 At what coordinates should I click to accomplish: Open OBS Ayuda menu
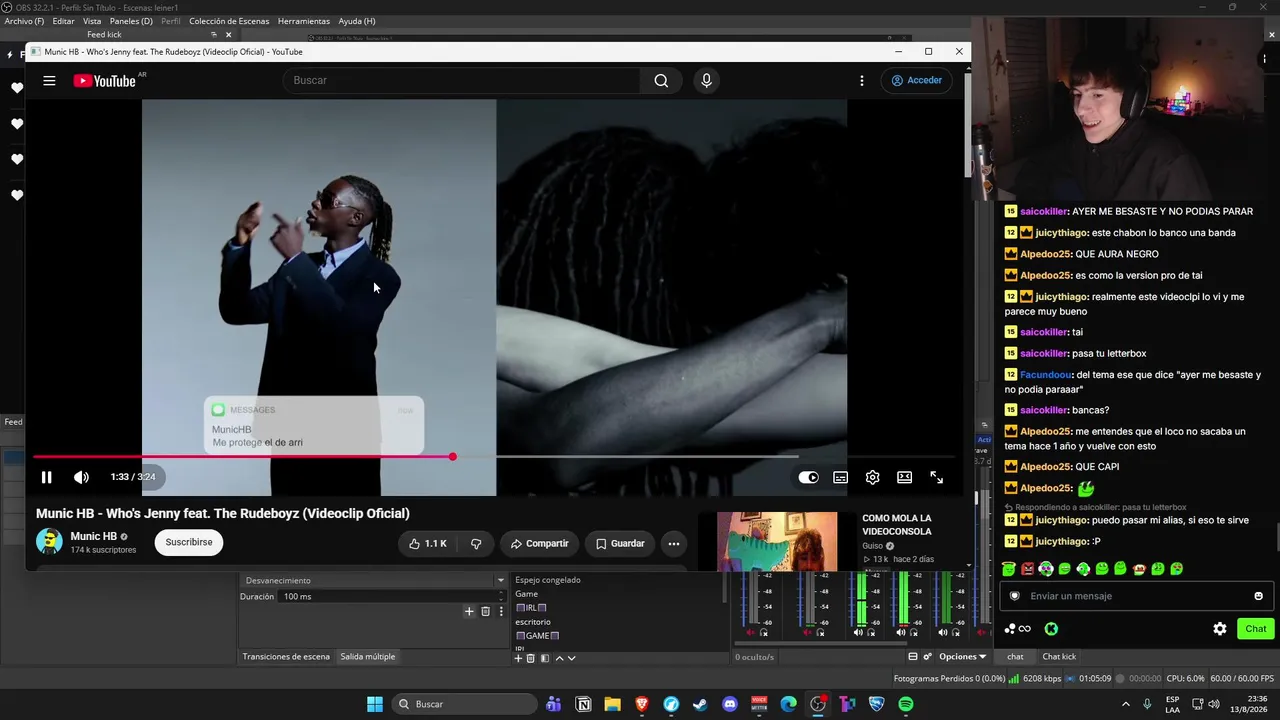click(x=357, y=21)
